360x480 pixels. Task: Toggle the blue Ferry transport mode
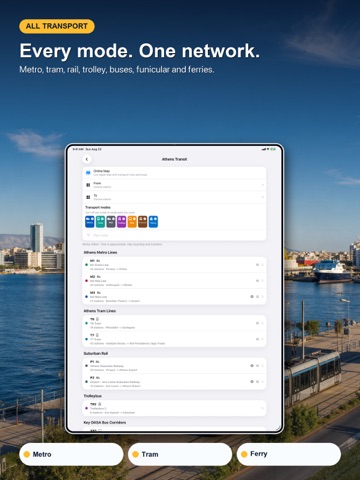153,222
